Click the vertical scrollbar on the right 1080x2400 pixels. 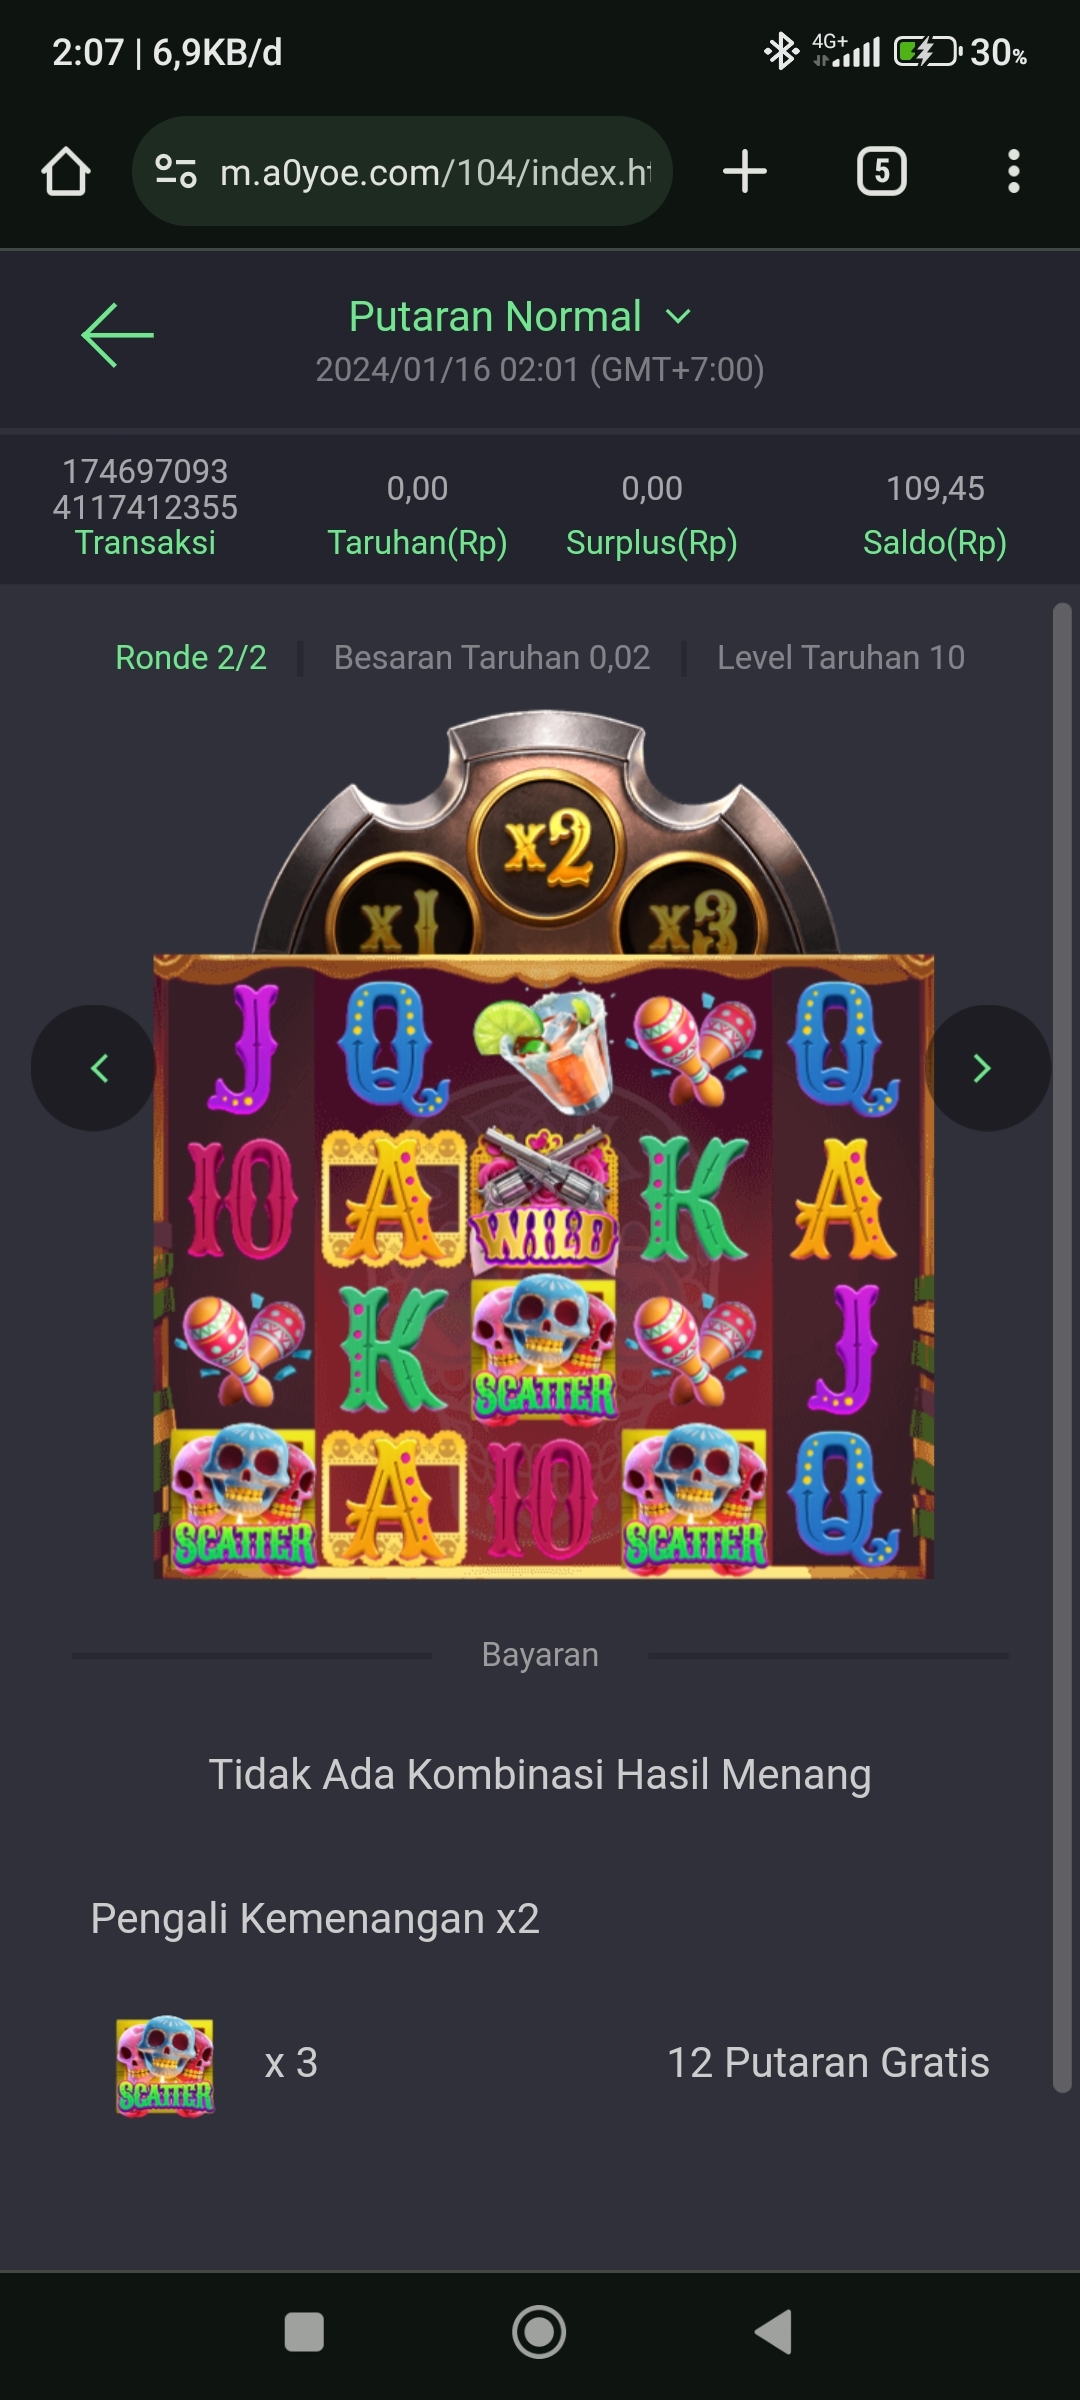tap(1062, 1348)
